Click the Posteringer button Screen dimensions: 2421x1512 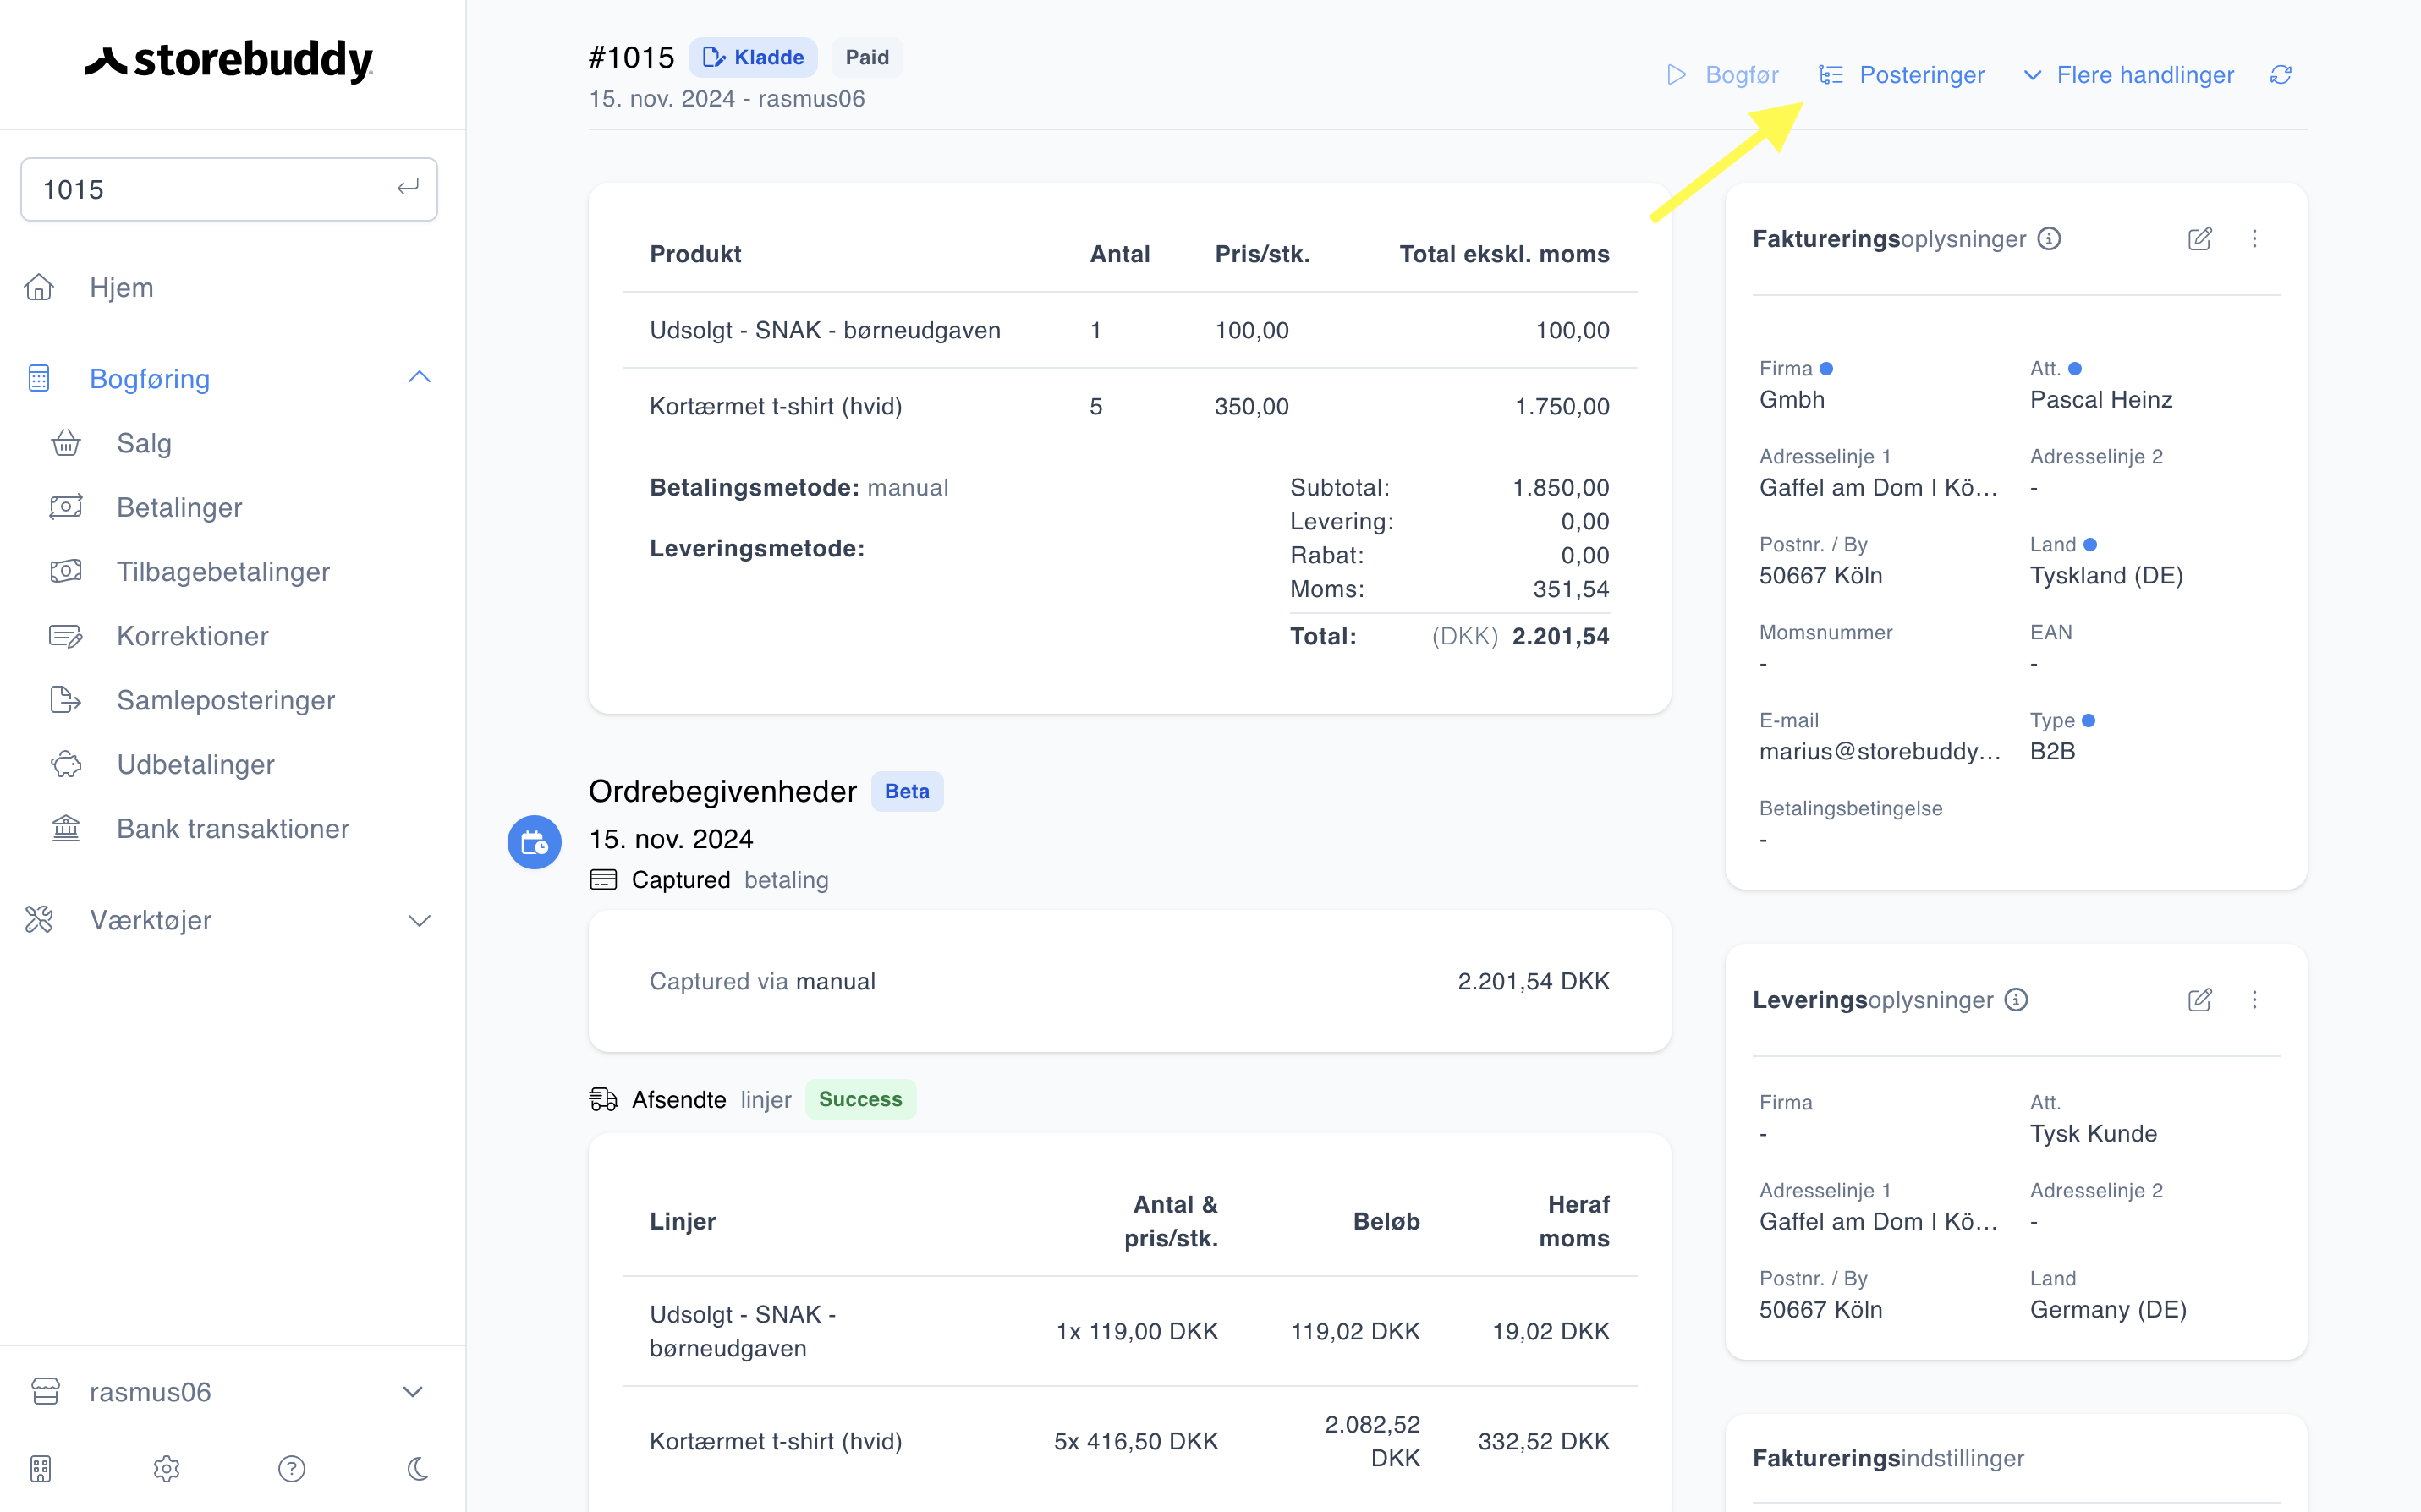pos(1901,75)
